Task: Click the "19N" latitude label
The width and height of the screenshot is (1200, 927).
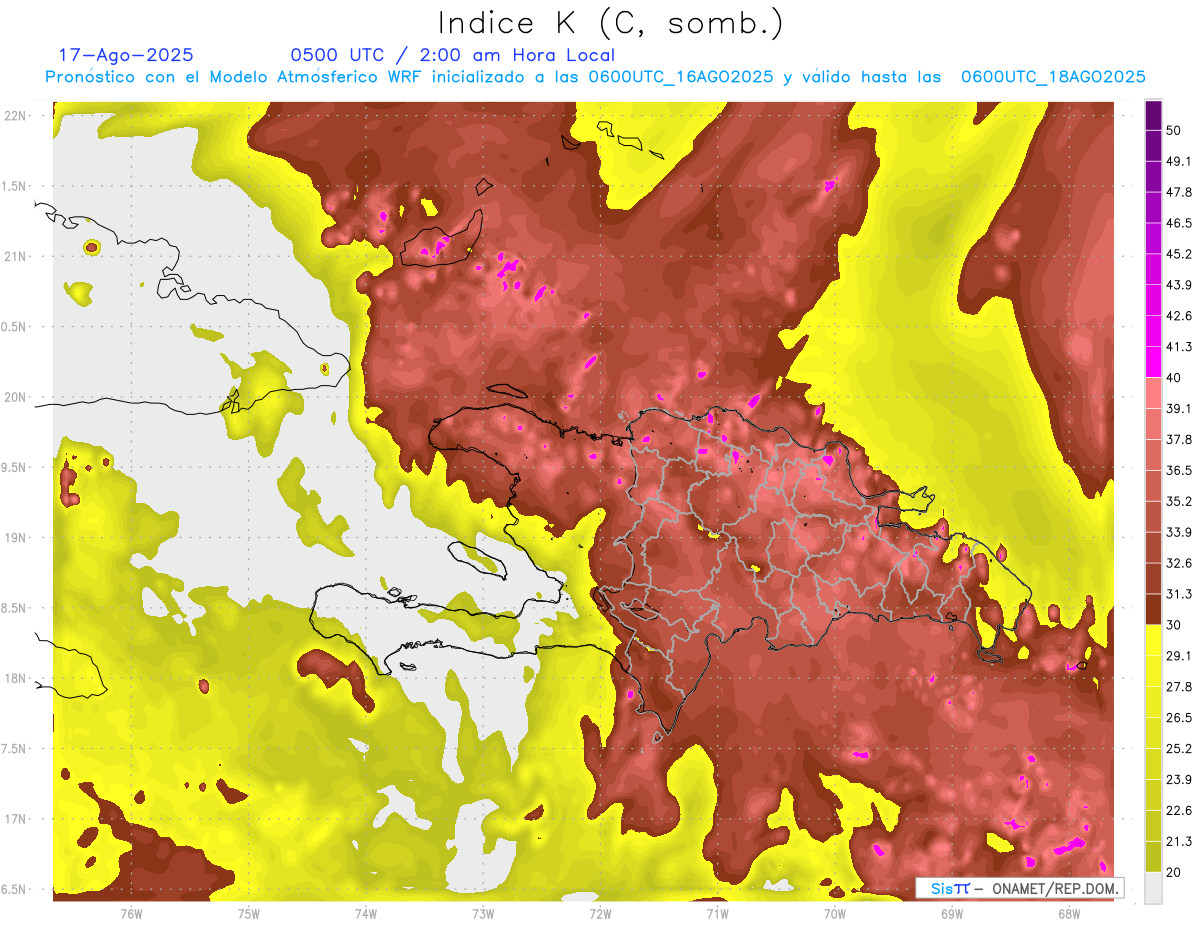Action: [x=17, y=537]
